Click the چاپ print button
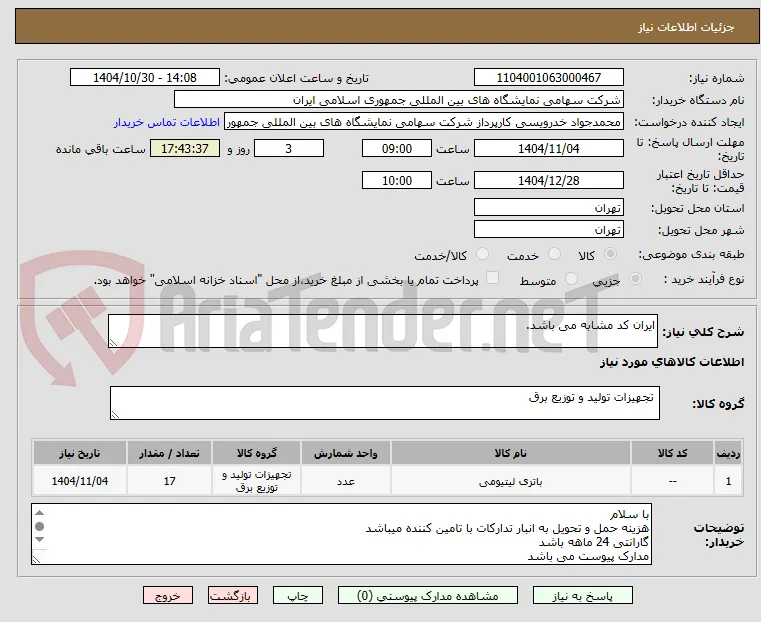761x622 pixels. pos(298,595)
